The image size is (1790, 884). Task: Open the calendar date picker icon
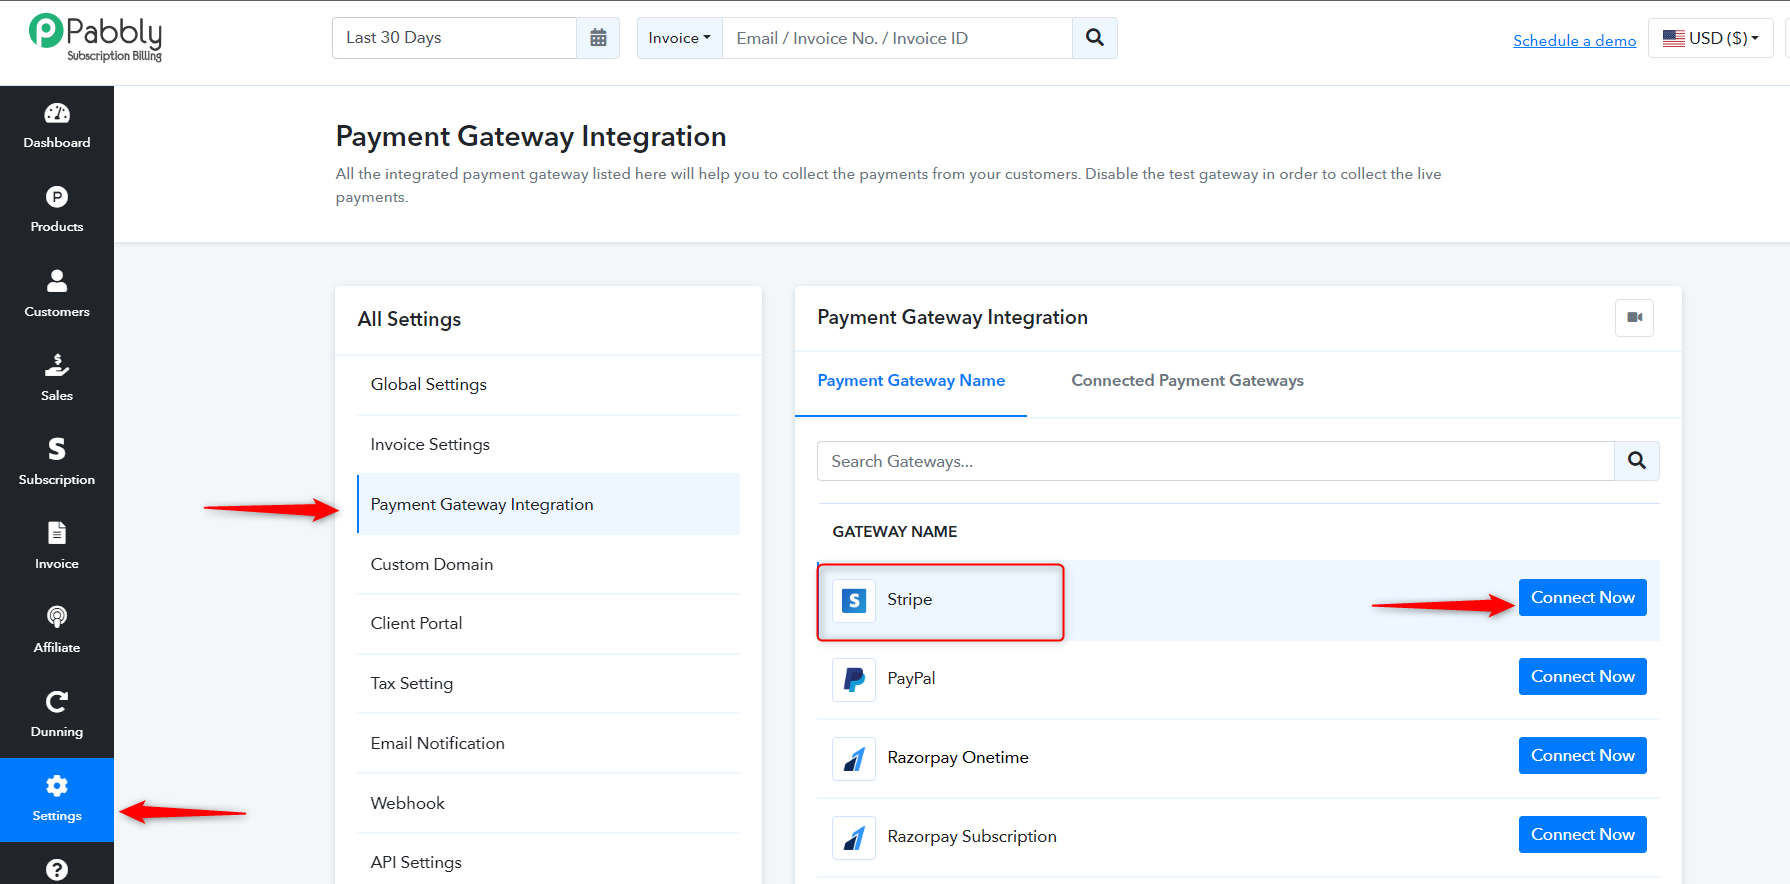[598, 38]
